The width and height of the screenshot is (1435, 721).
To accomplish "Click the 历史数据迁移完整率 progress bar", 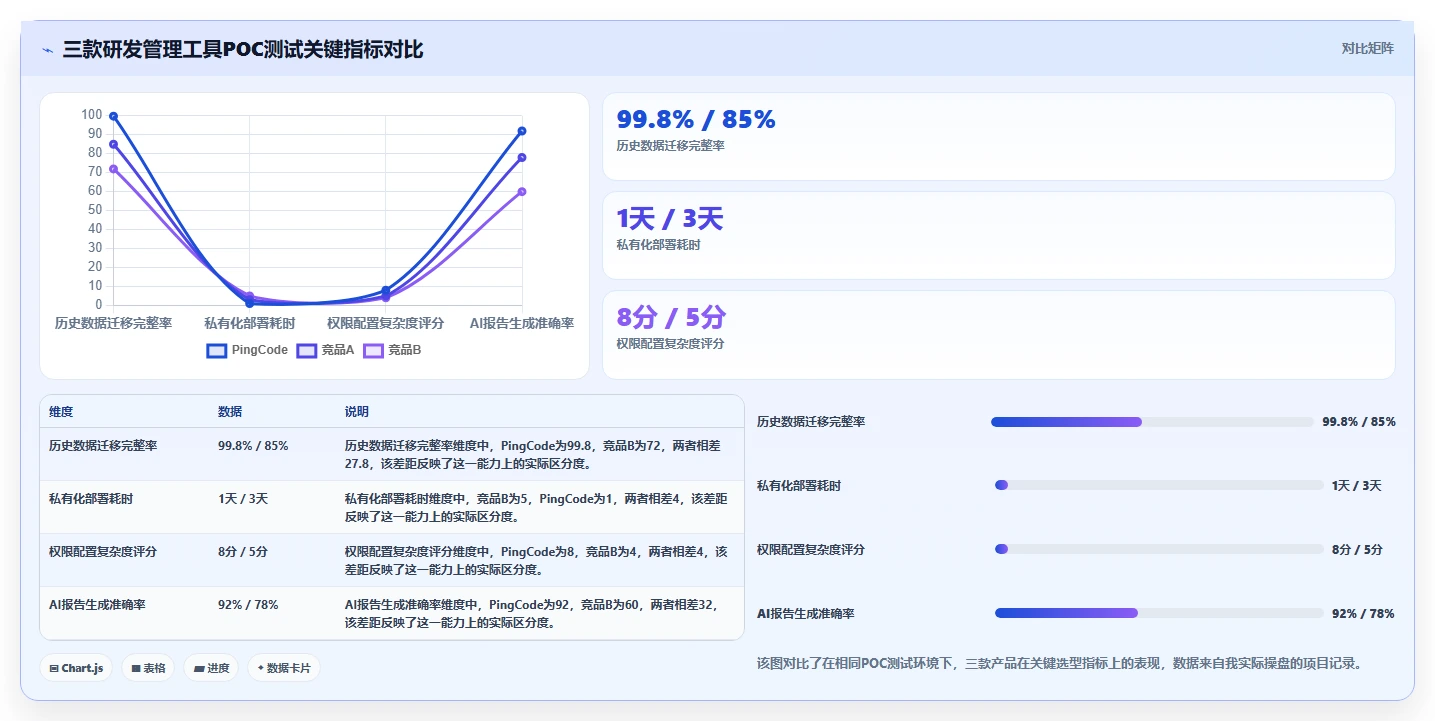I will pyautogui.click(x=1151, y=422).
